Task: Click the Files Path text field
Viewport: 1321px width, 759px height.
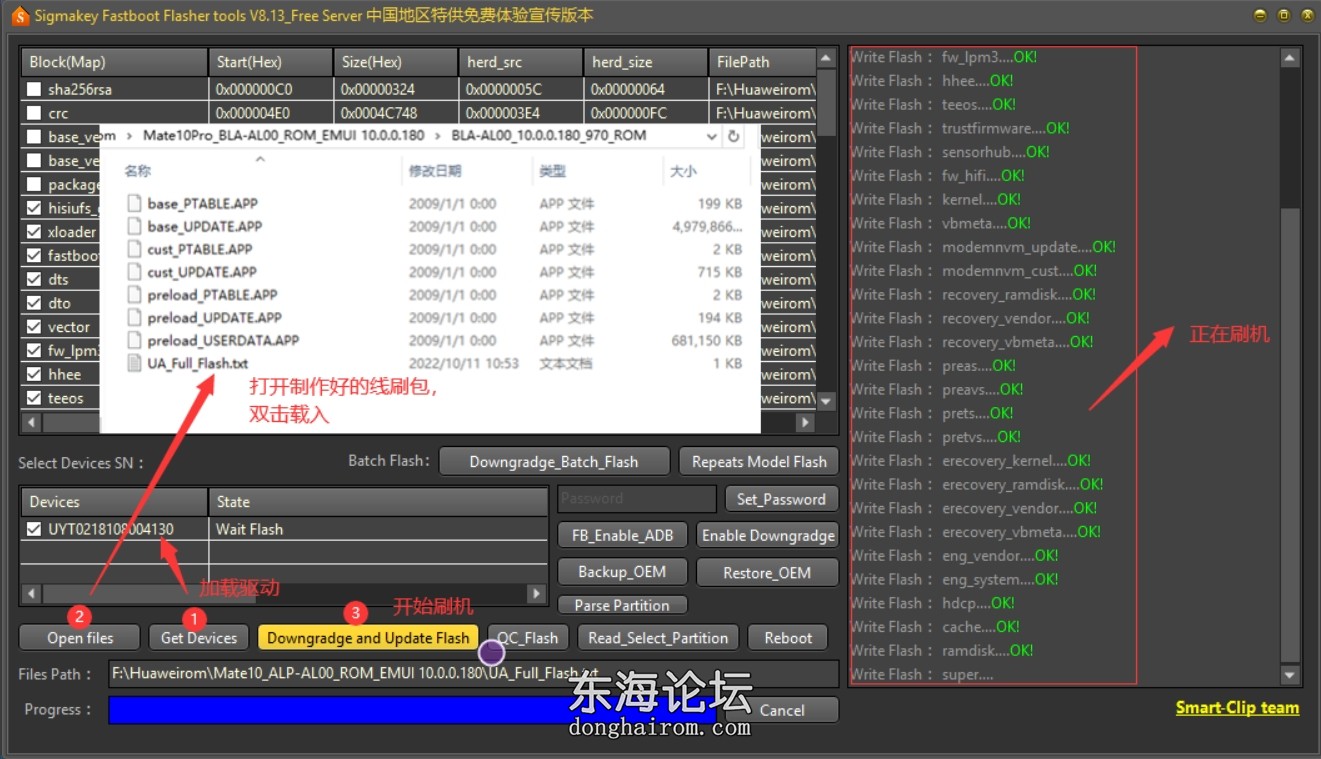Action: click(473, 674)
